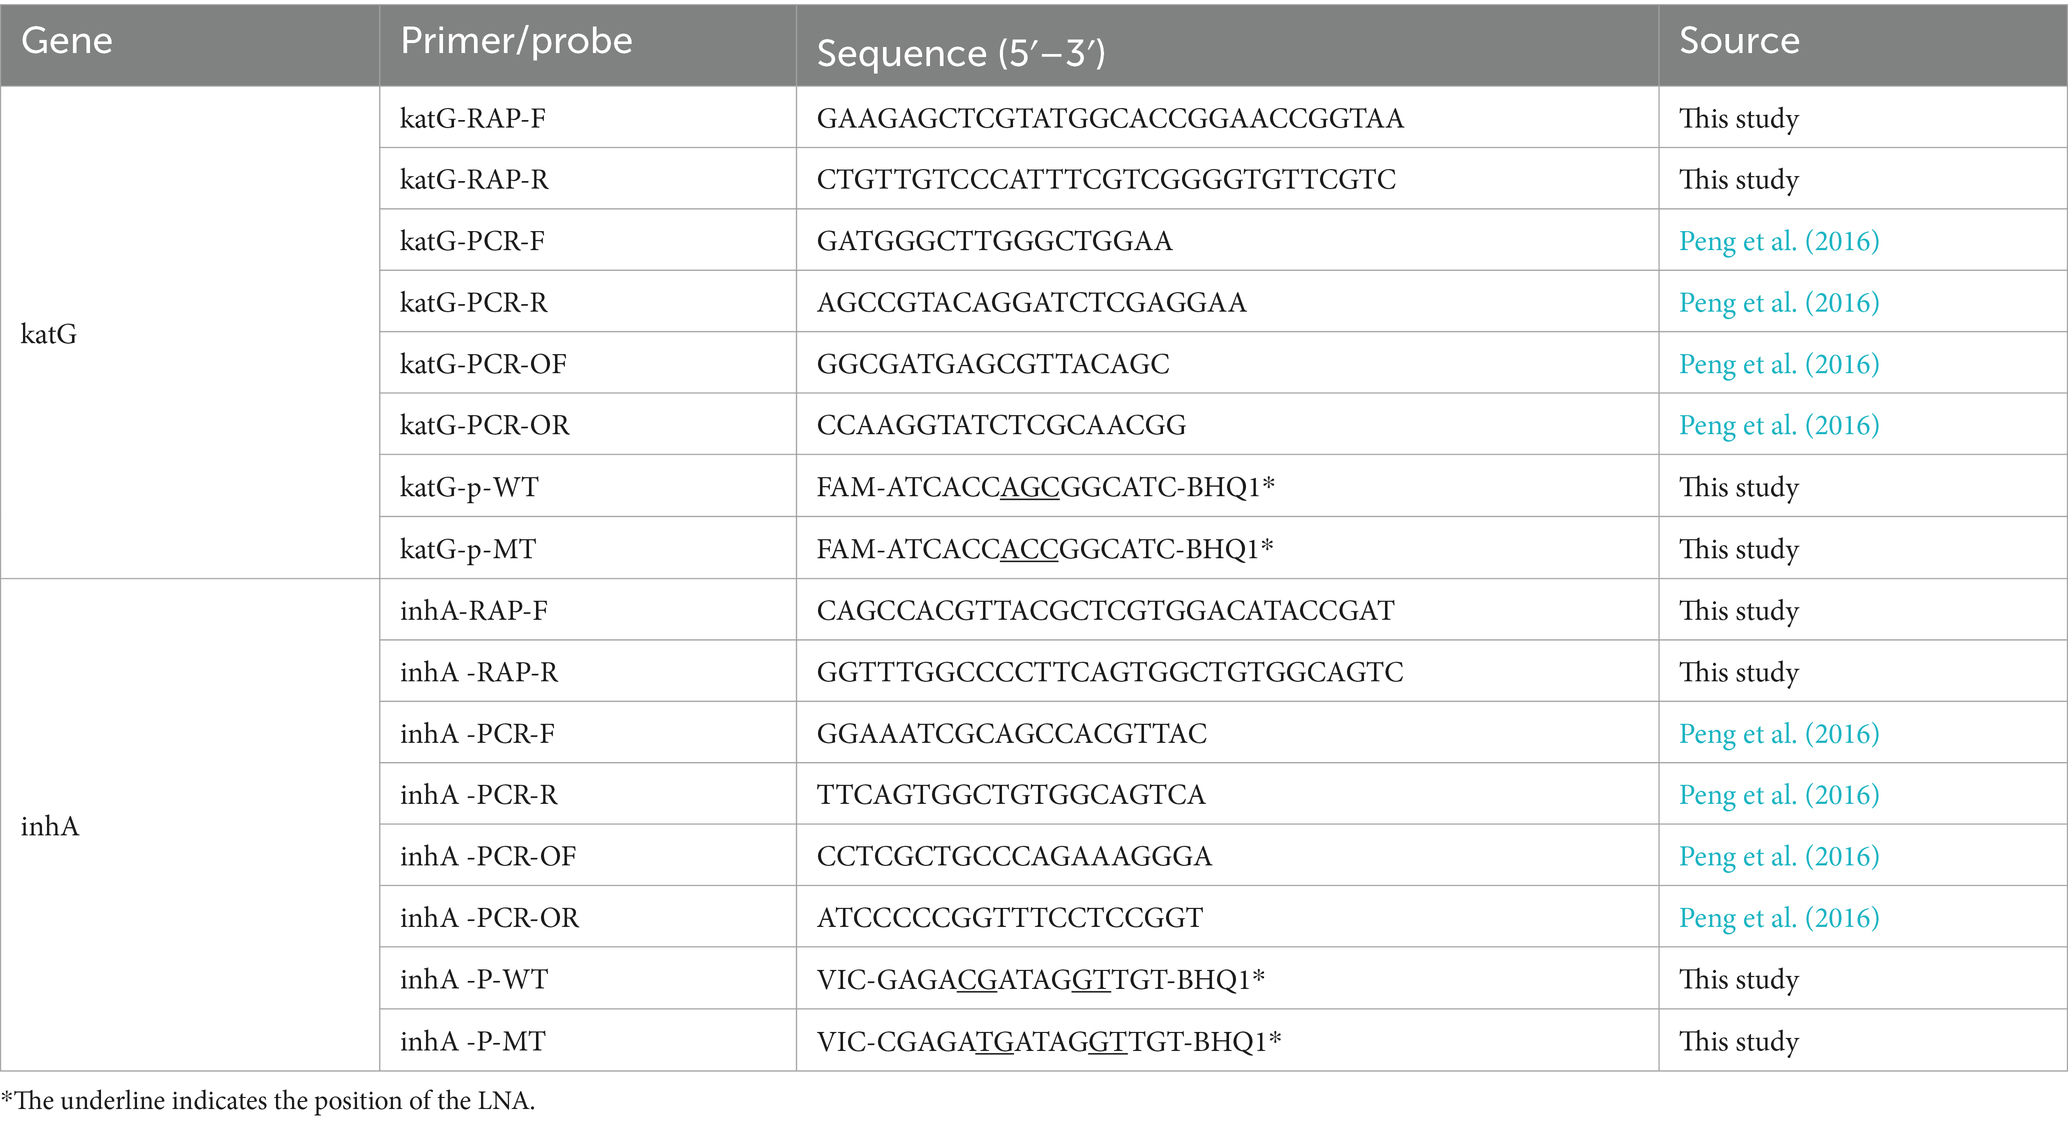Click the katG-RAP-F primer name
This screenshot has width=2068, height=1125.
pyautogui.click(x=473, y=118)
